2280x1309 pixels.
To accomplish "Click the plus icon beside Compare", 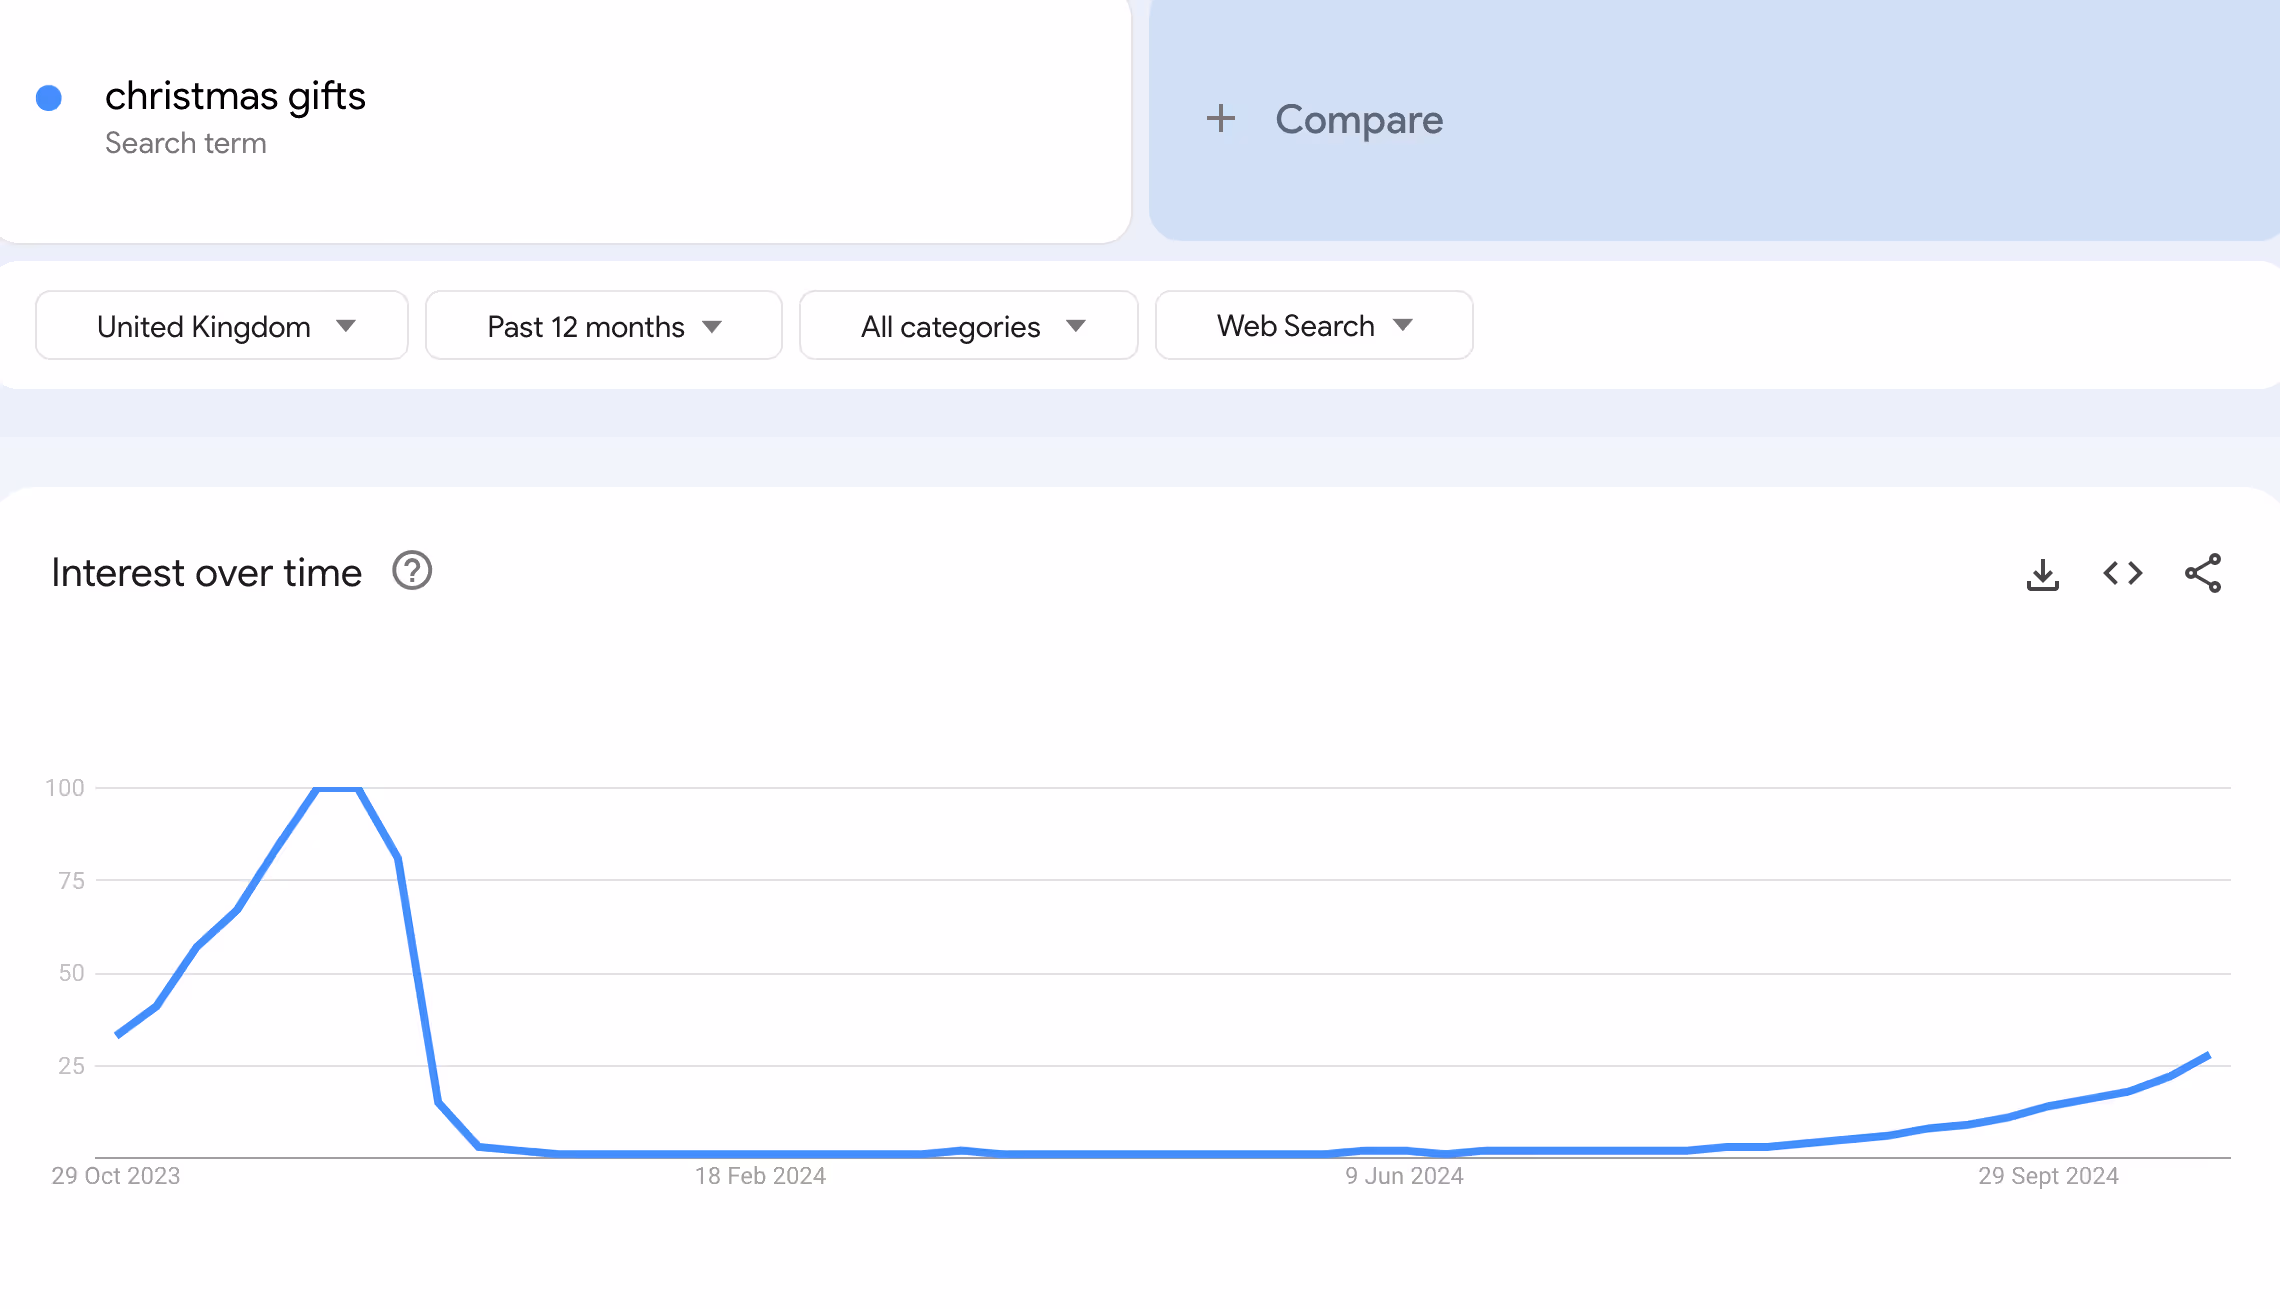I will (x=1220, y=119).
